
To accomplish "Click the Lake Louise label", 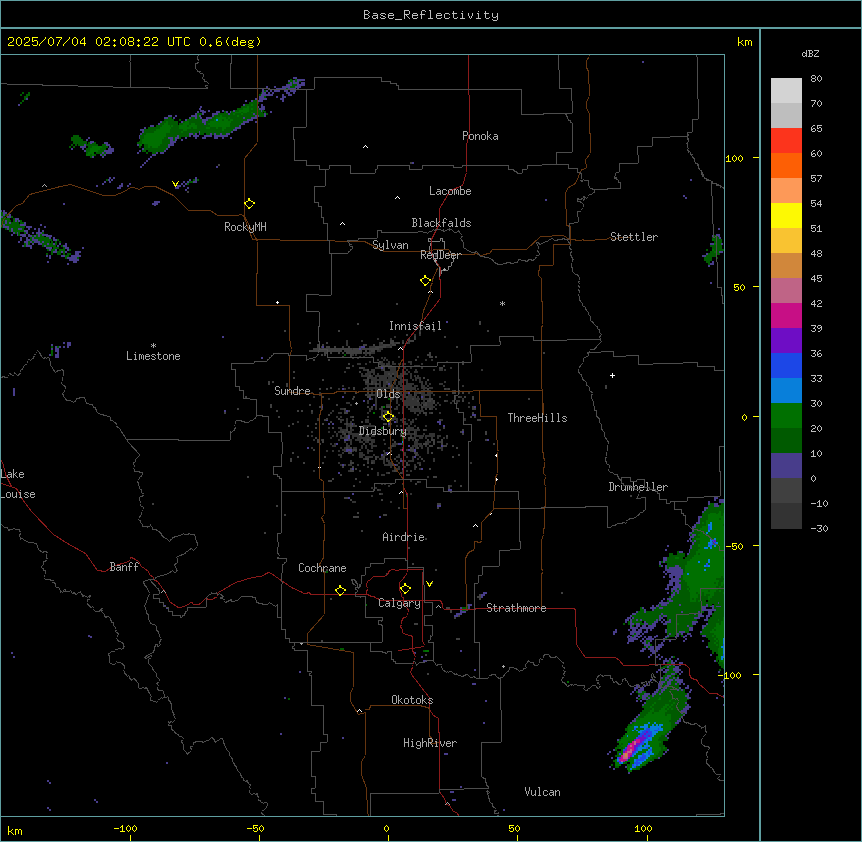I will pos(18,484).
